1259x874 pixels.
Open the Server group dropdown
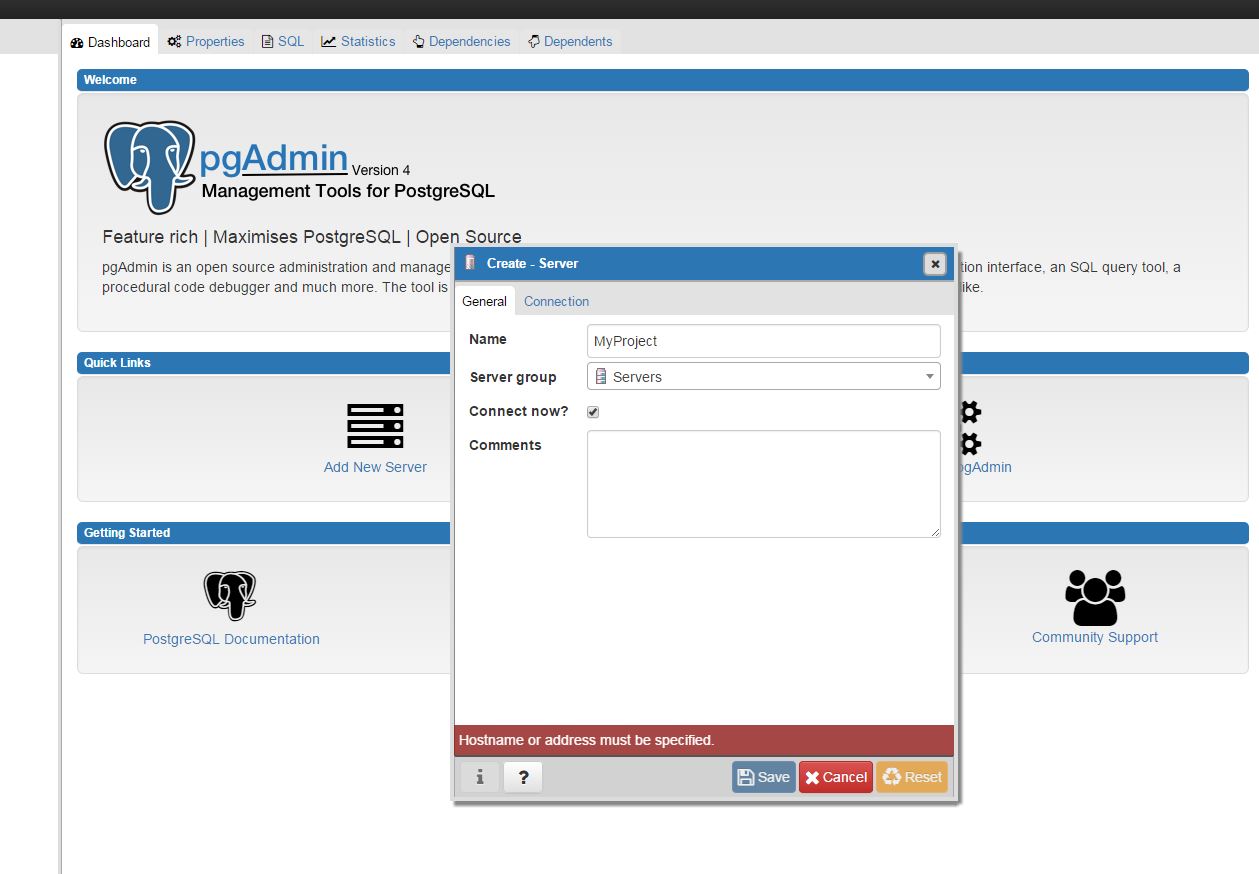tap(764, 377)
